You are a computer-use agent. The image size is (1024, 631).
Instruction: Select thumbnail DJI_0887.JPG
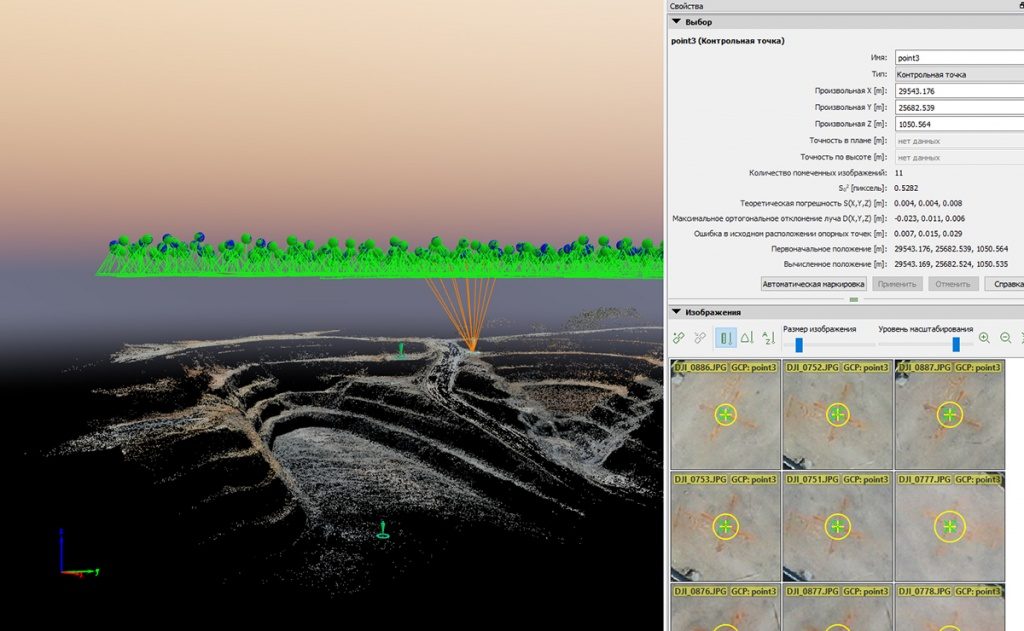point(950,414)
